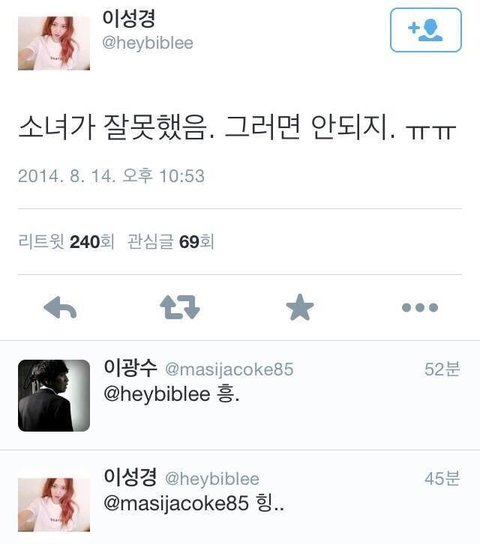This screenshot has width=480, height=544.
Task: Tap the reply arrow icon
Action: [x=60, y=307]
